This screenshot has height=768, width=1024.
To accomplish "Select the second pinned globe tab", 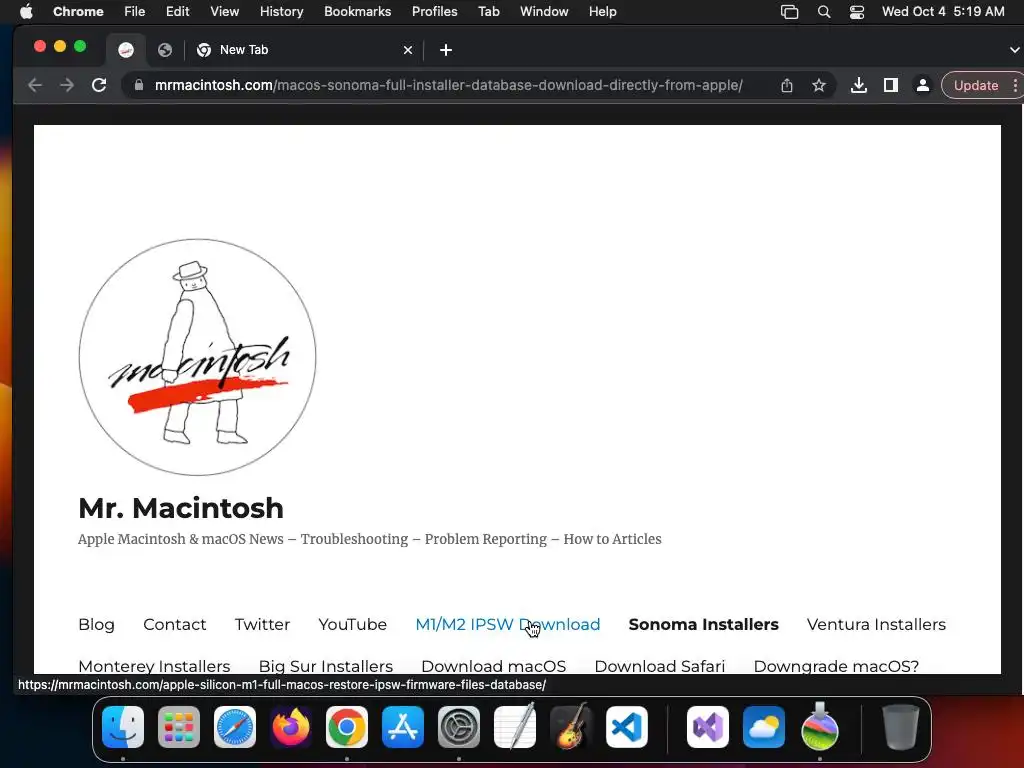I will tap(165, 50).
